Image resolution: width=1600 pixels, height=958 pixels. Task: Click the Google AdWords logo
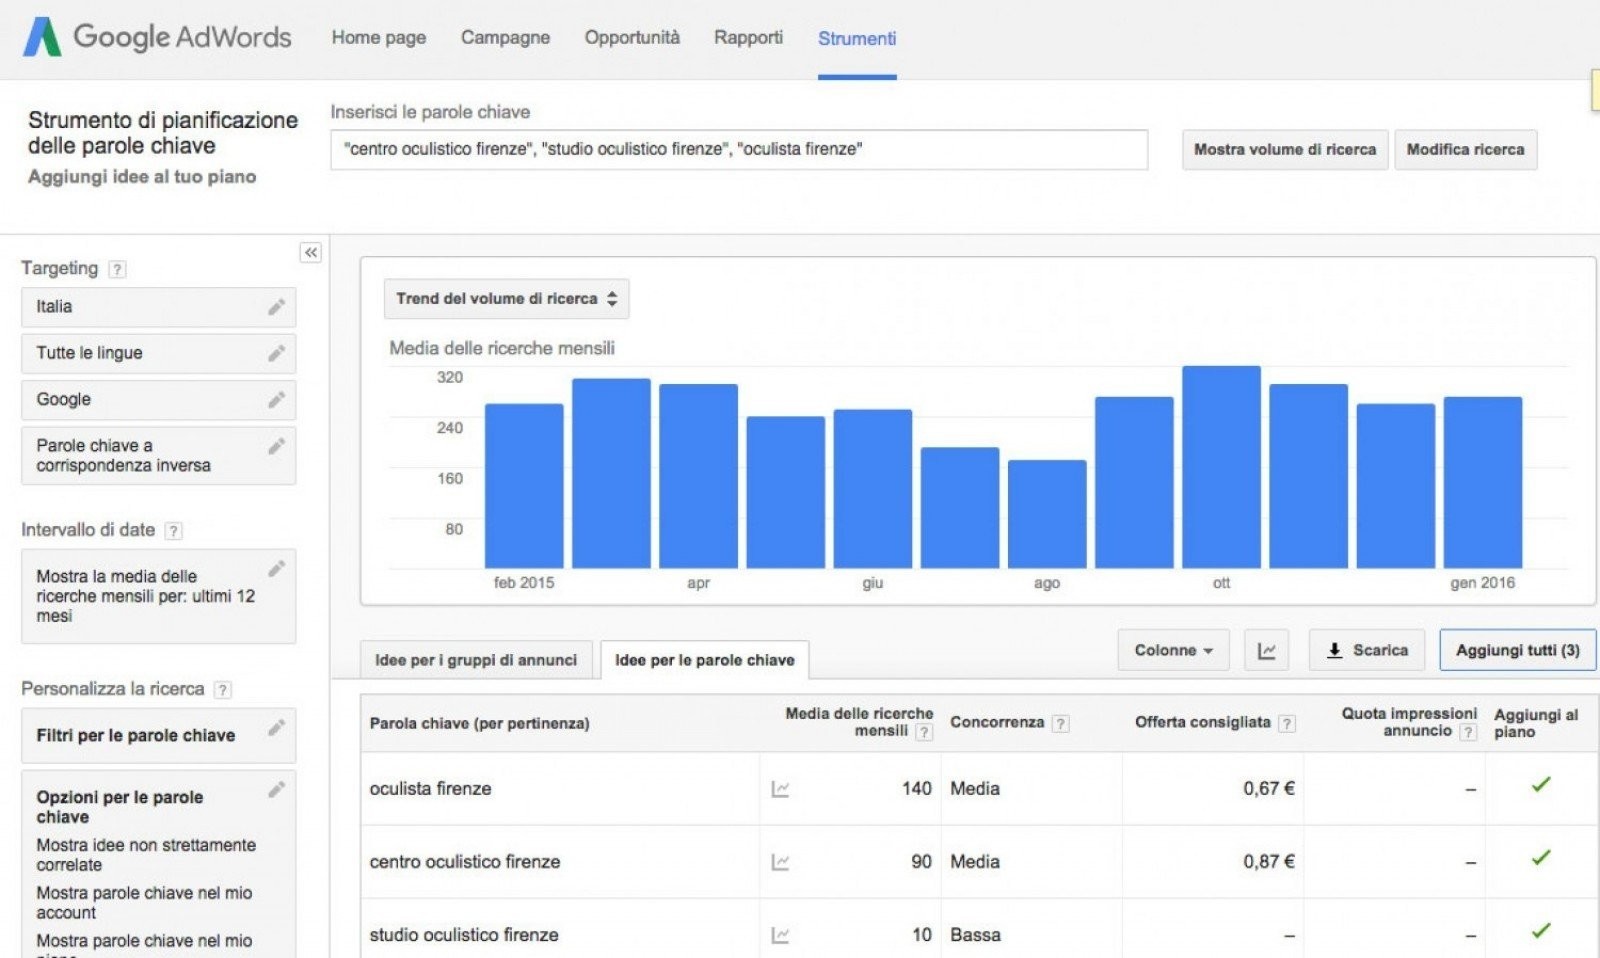coord(157,37)
